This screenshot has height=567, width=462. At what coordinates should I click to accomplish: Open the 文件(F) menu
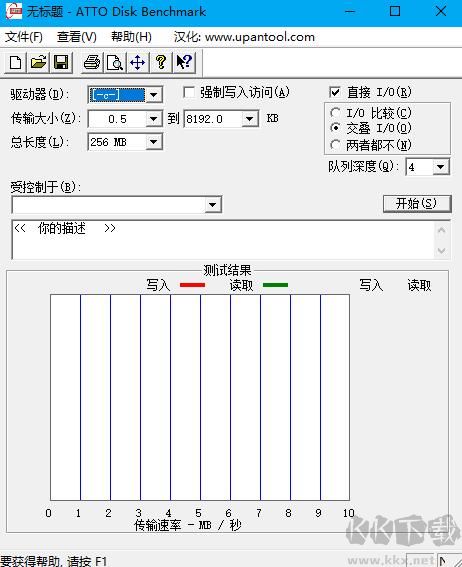pos(24,37)
